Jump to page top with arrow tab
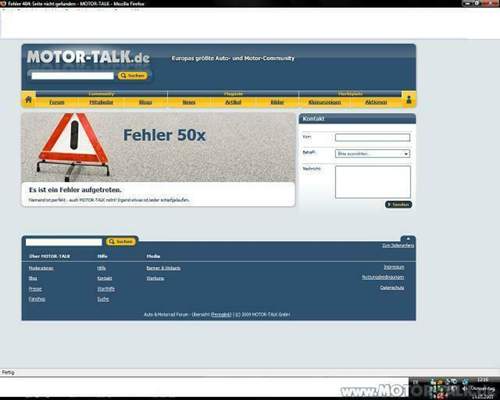This screenshot has height=400, width=500. click(408, 239)
